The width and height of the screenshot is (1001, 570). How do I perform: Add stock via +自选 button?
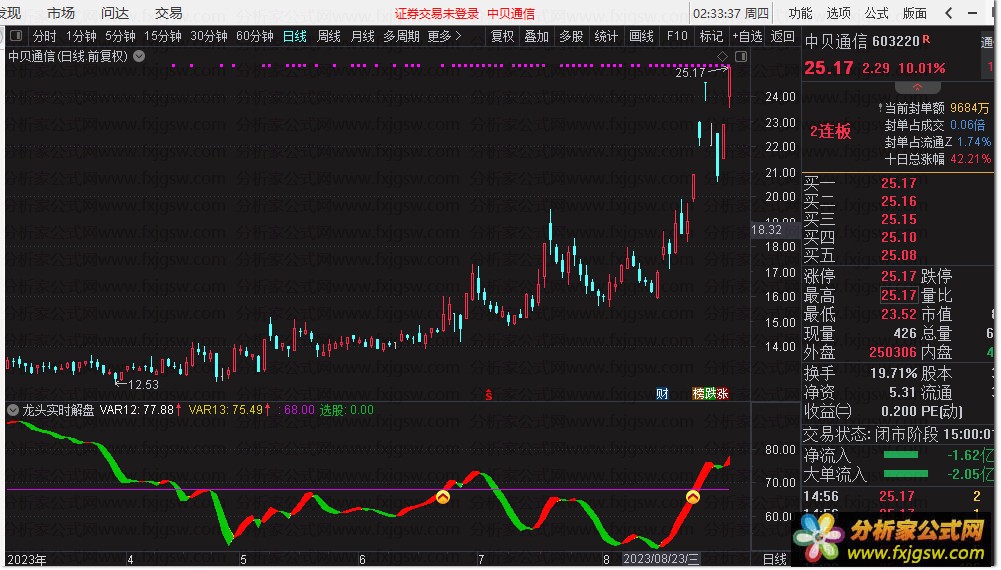[x=747, y=36]
